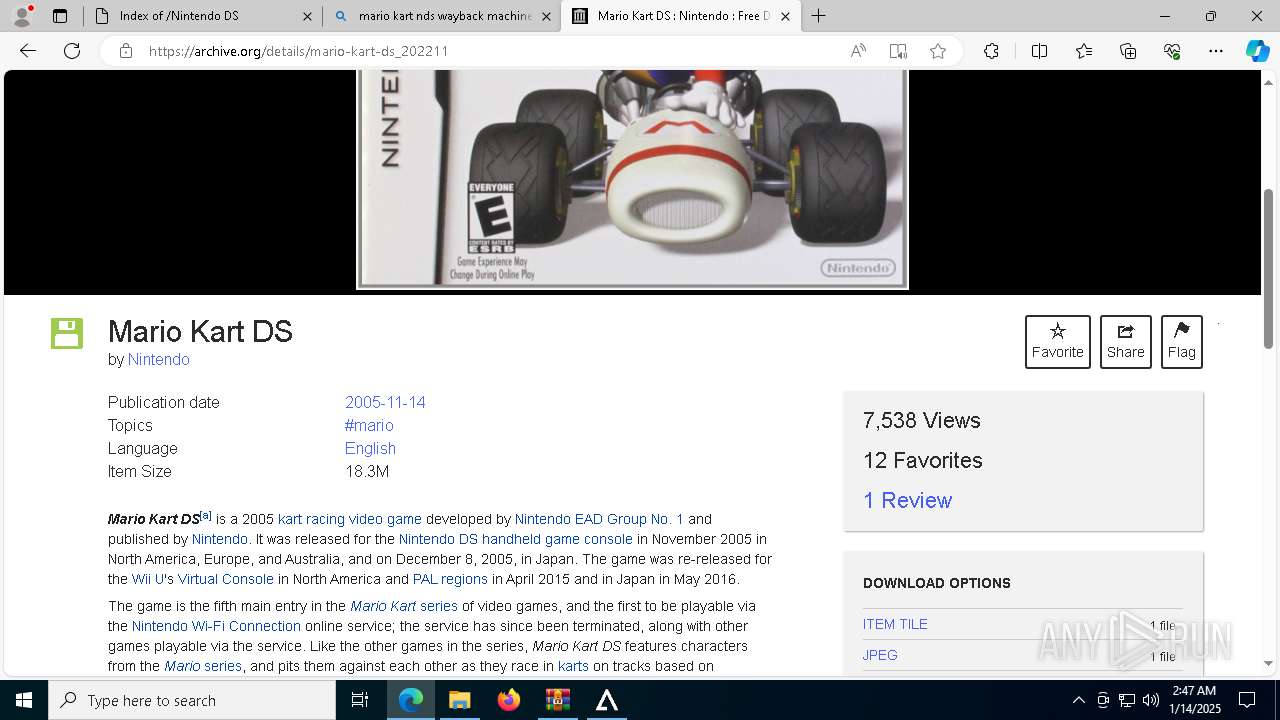Switch to Index of /Nintendo DS tab
Screen dimensions: 1280x720
coord(203,16)
